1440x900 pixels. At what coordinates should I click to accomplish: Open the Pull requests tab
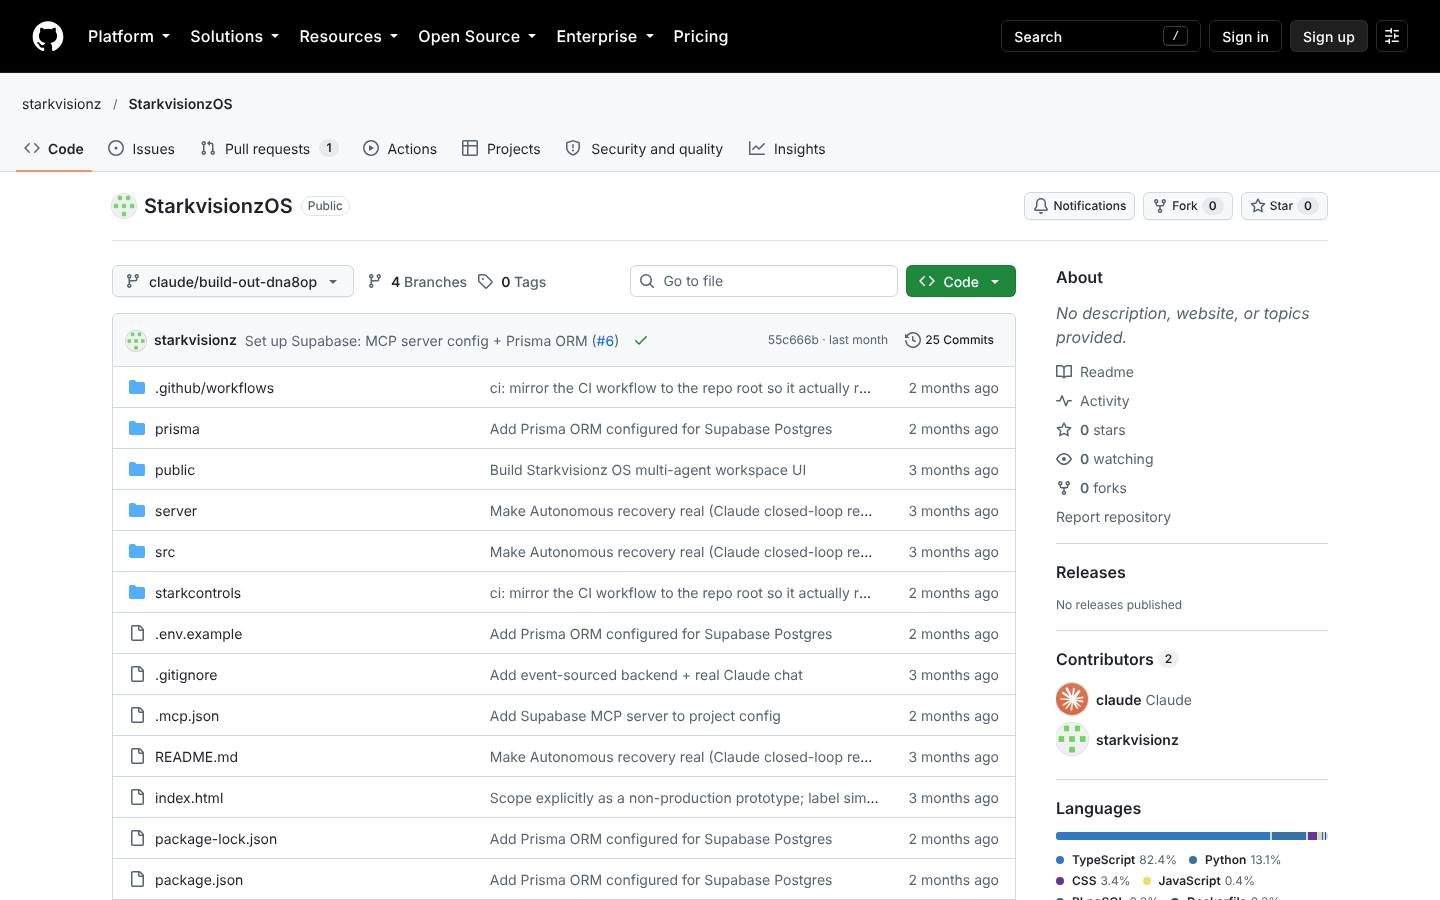[x=269, y=149]
